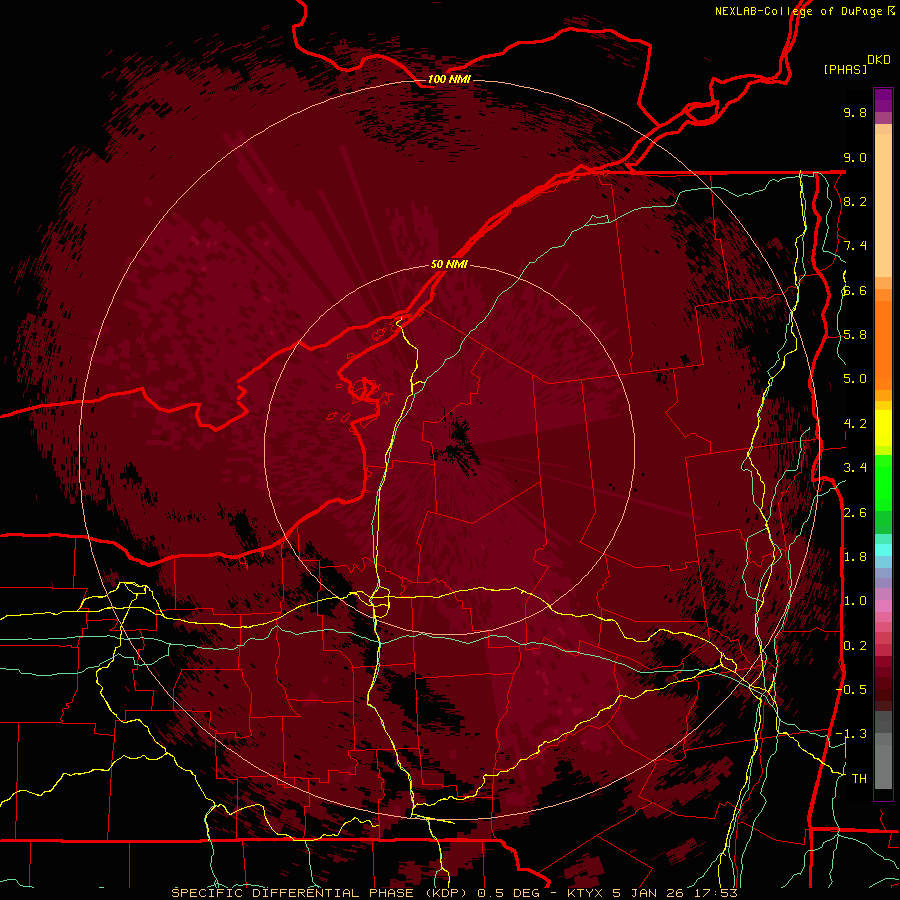Click the 100 NMI range ring label
Image resolution: width=900 pixels, height=900 pixels.
tap(449, 79)
